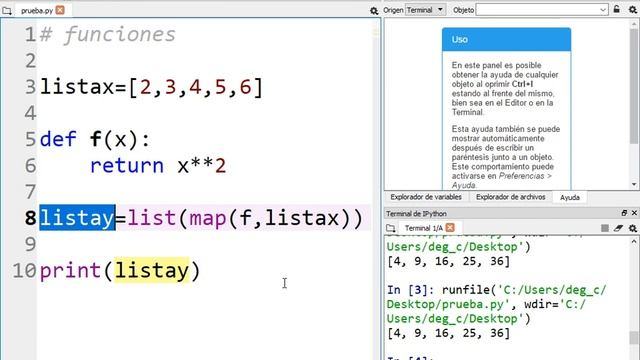Click line number 8 in the editor
The image size is (640, 360).
30,218
